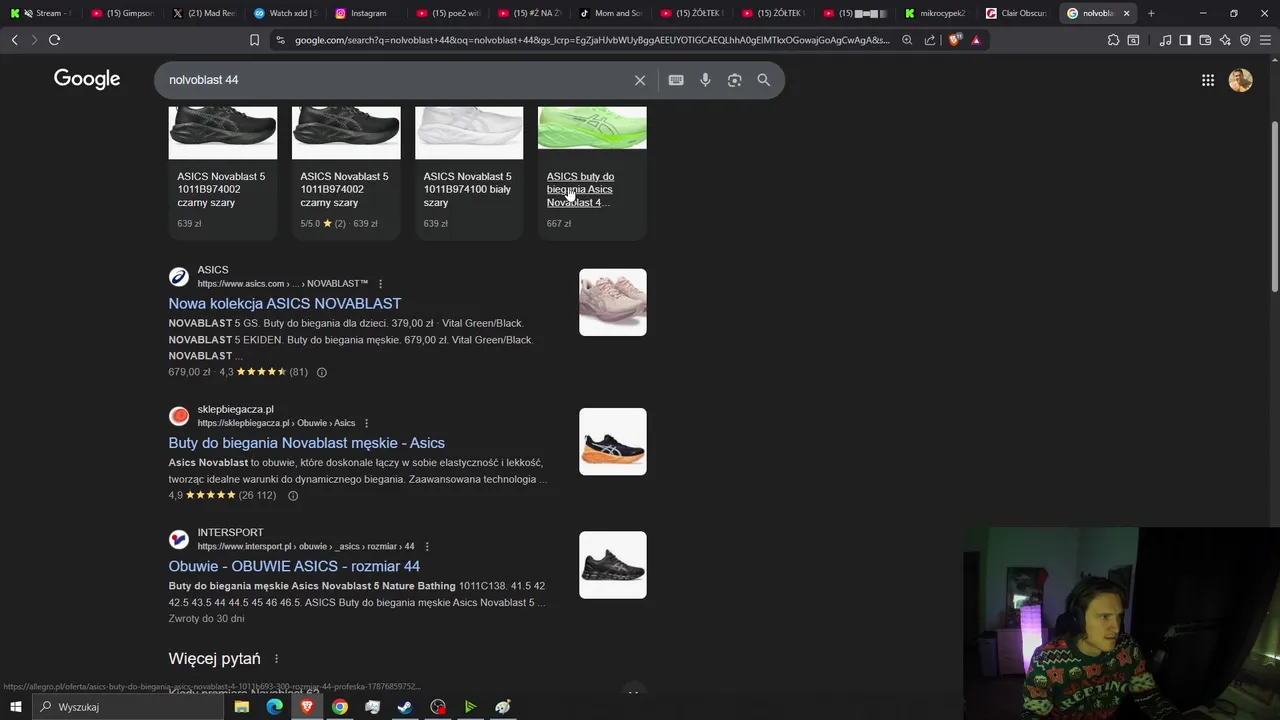The image size is (1280, 720).
Task: Open browser extensions puzzle icon
Action: coord(1113,40)
